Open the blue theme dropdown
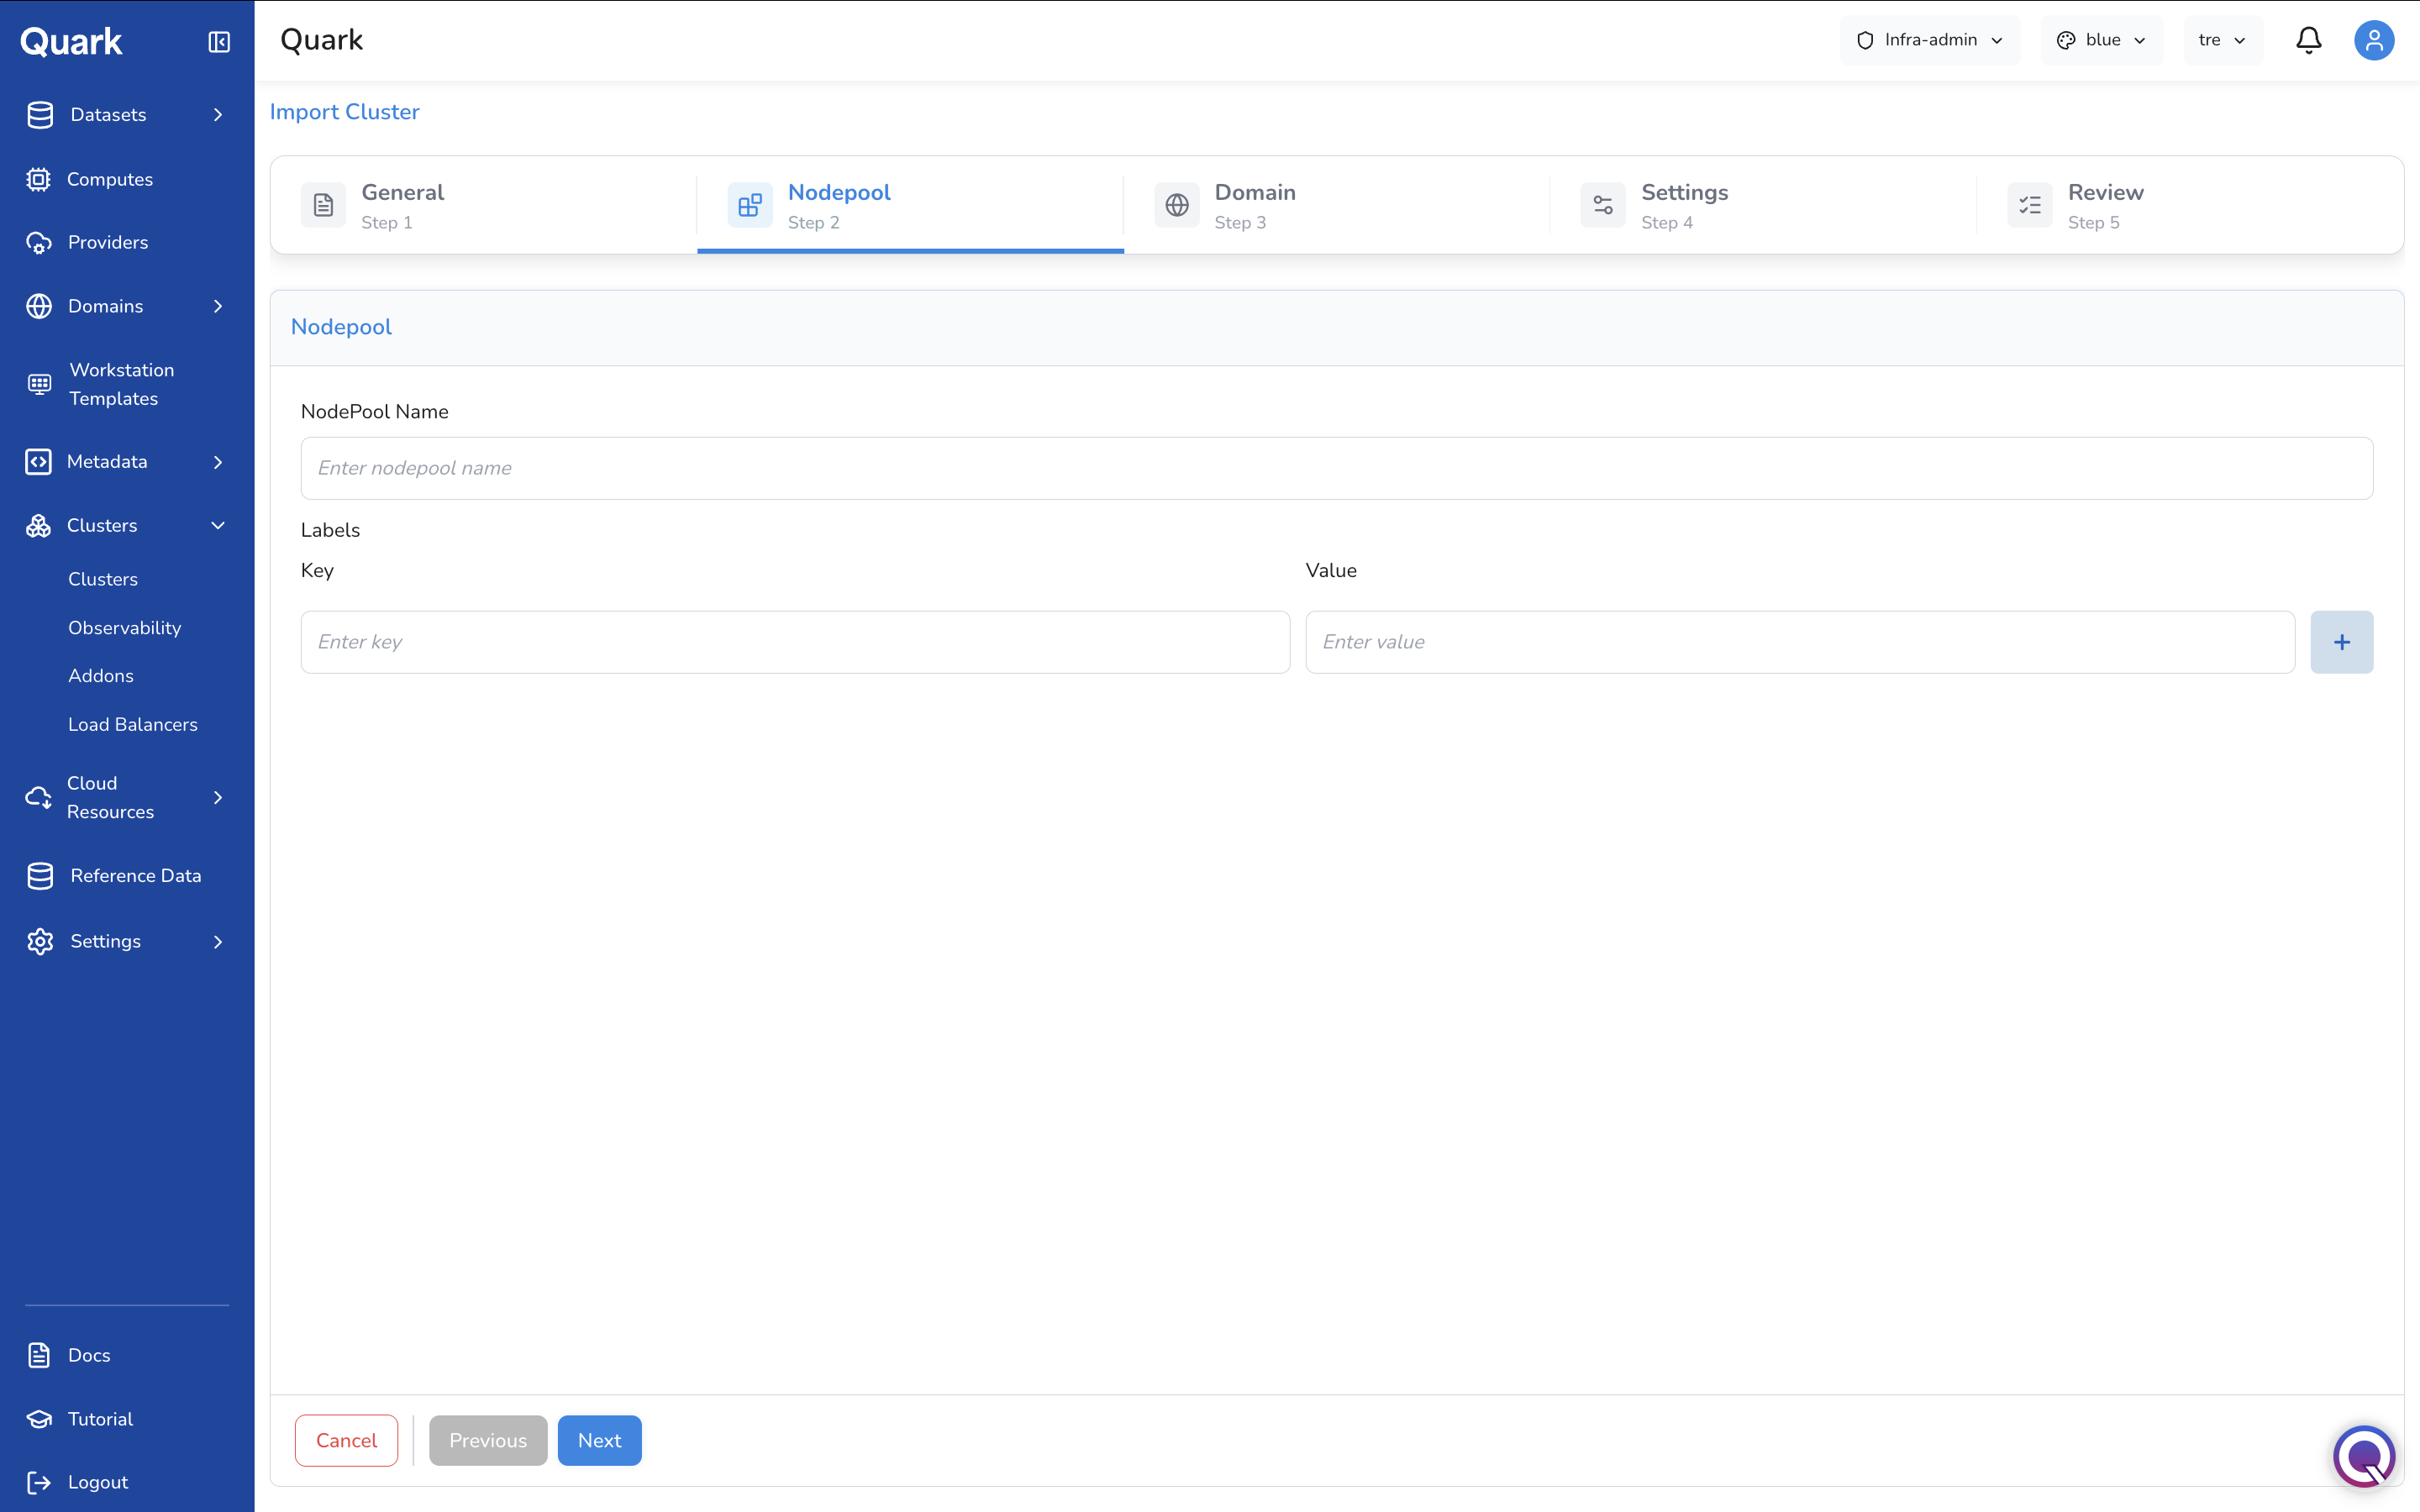The image size is (2420, 1512). (x=2102, y=40)
